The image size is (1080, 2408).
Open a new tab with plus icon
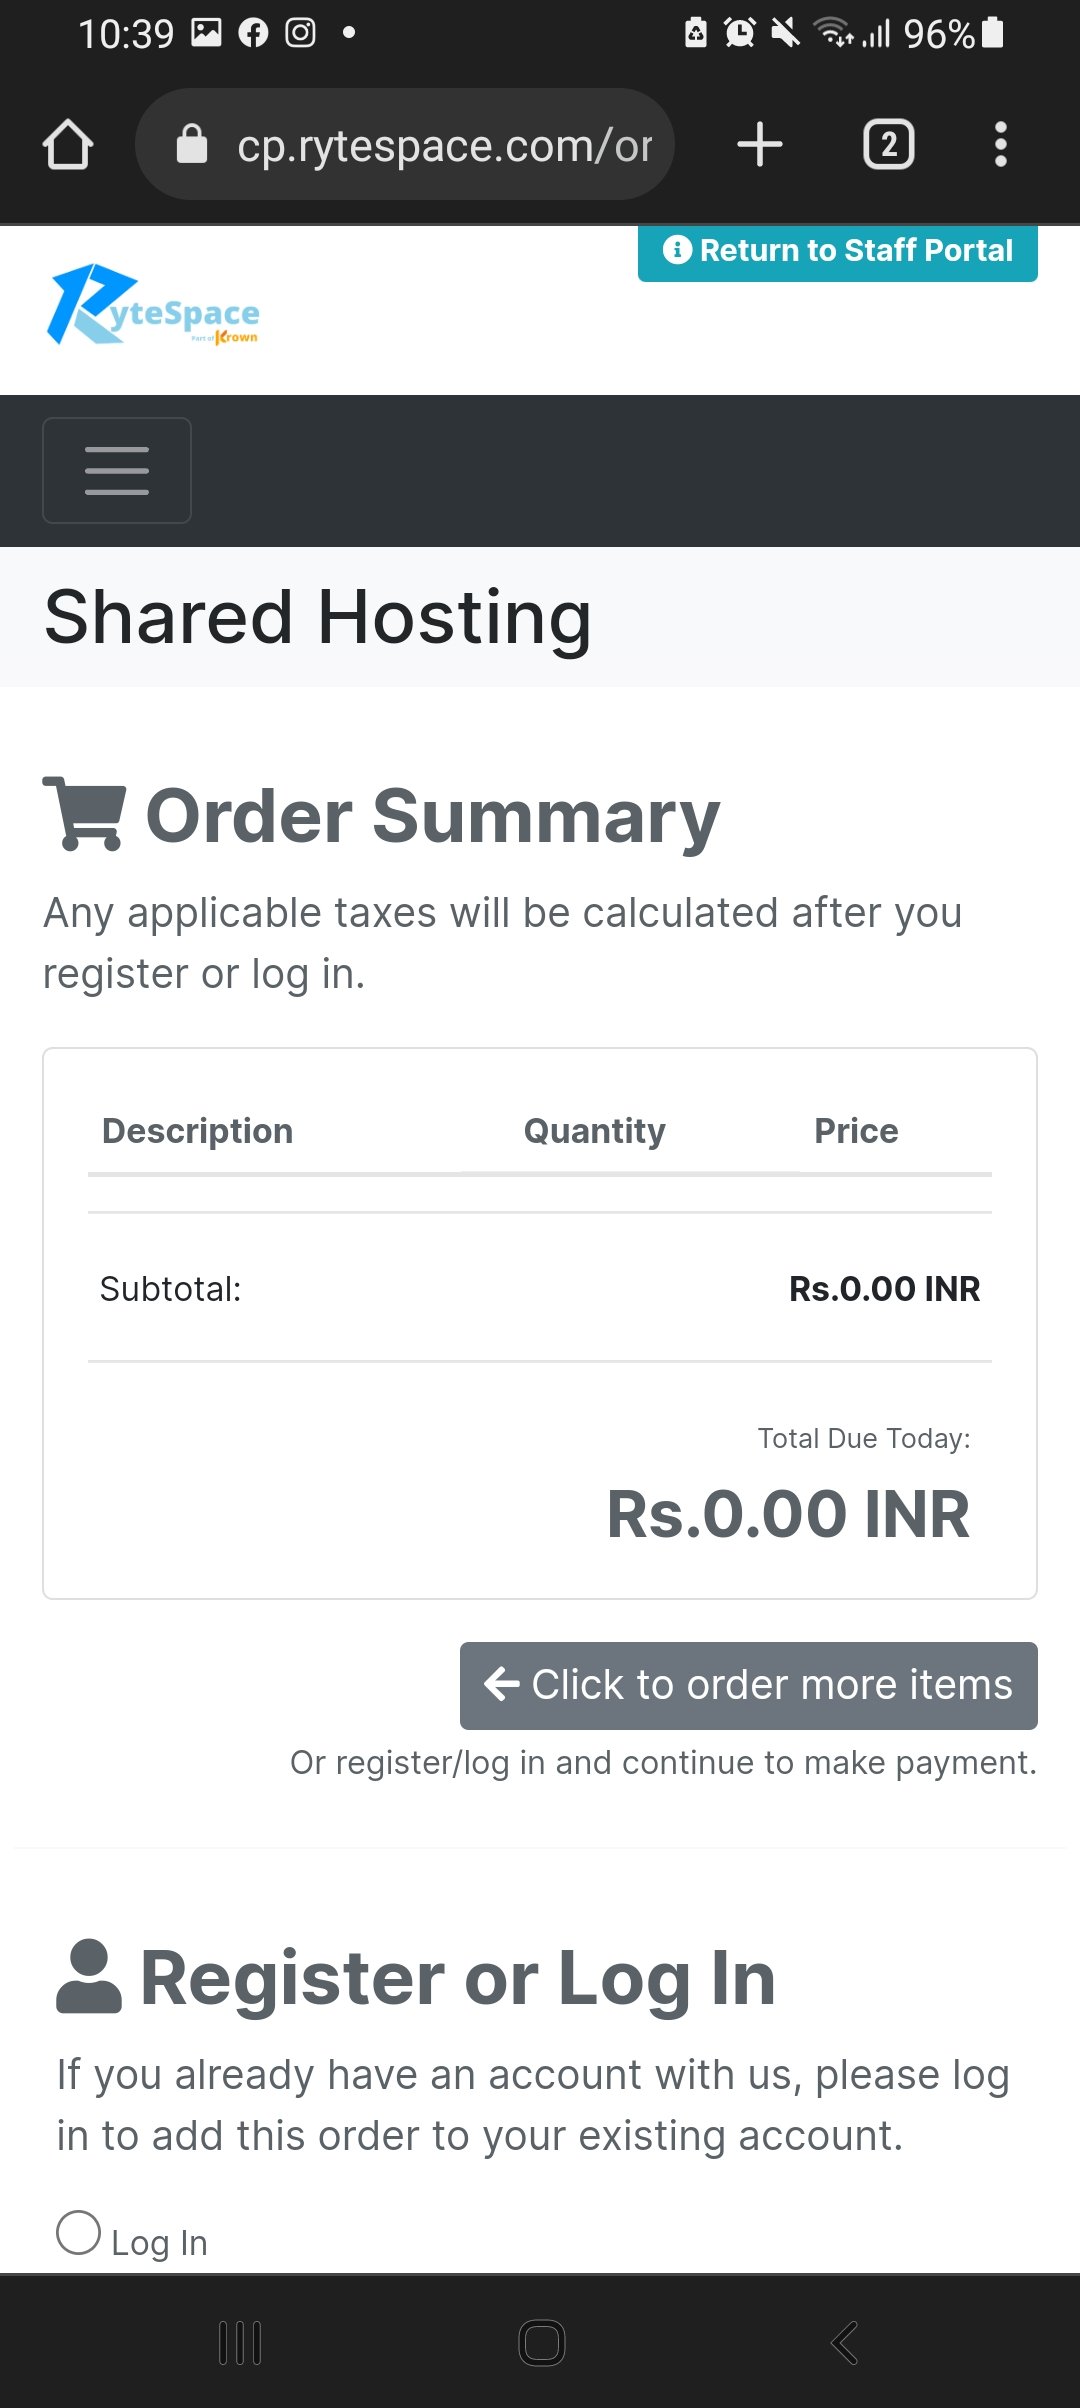coord(759,144)
